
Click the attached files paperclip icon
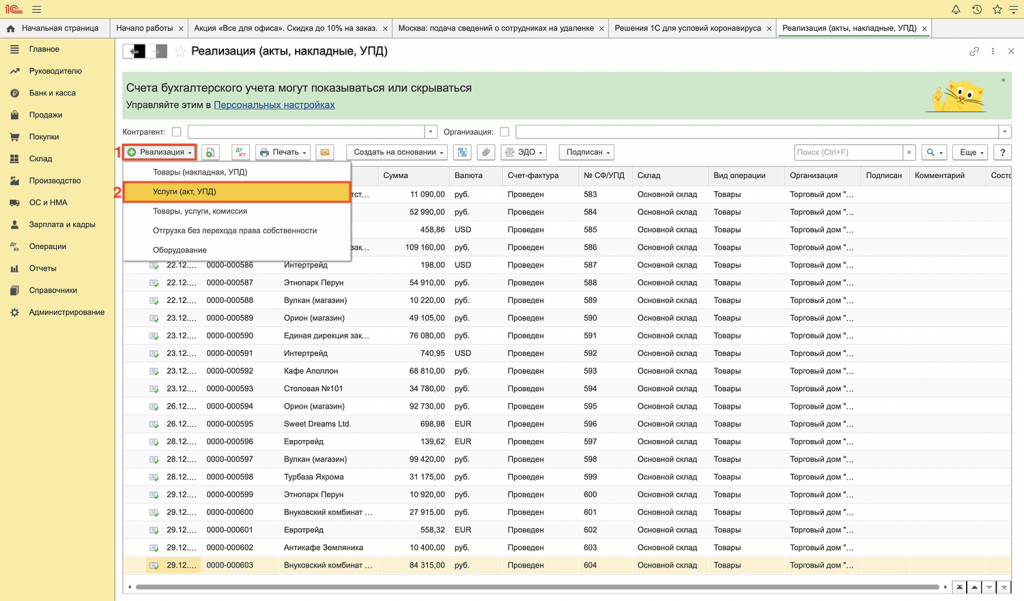coord(485,152)
